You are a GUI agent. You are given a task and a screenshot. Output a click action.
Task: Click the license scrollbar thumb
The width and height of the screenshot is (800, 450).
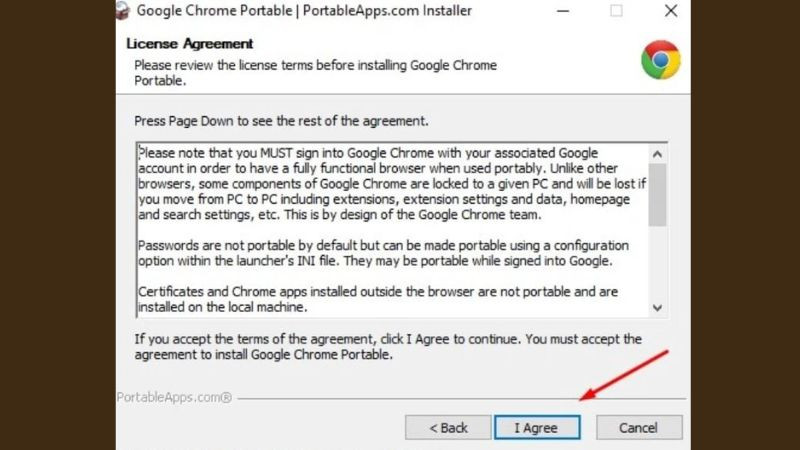[x=657, y=194]
